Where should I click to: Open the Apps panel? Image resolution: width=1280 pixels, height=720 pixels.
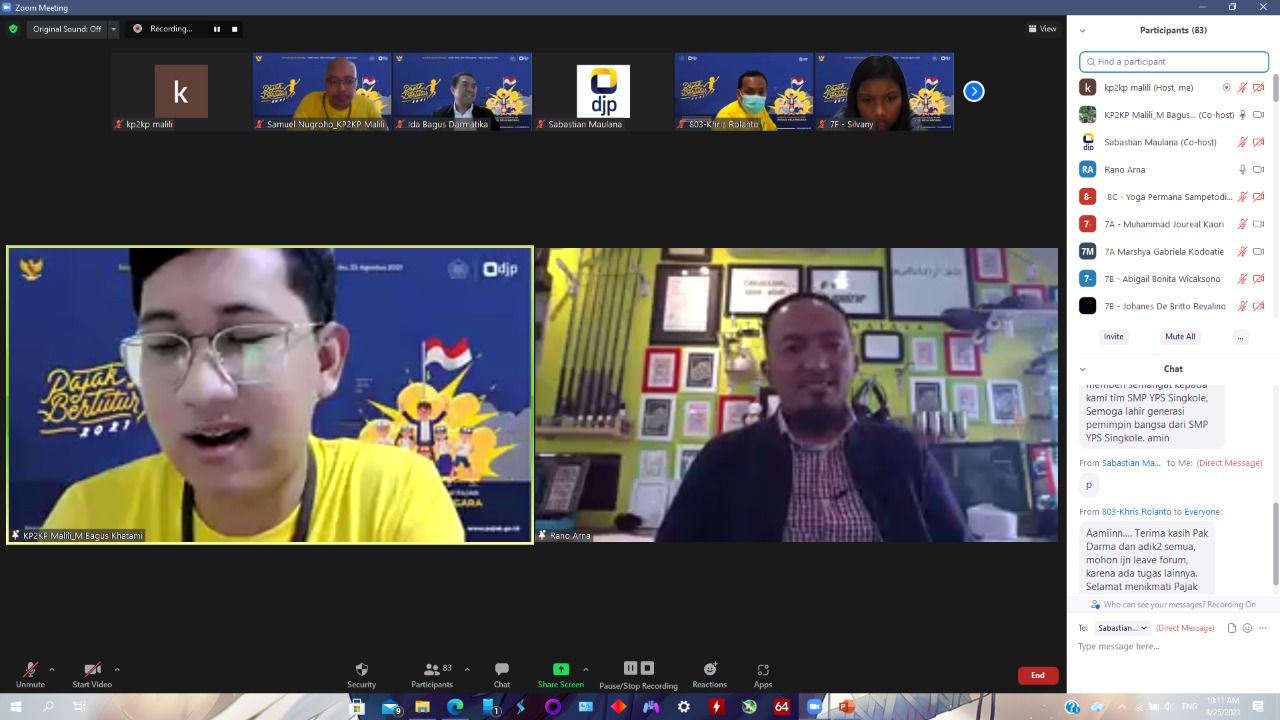click(x=763, y=670)
